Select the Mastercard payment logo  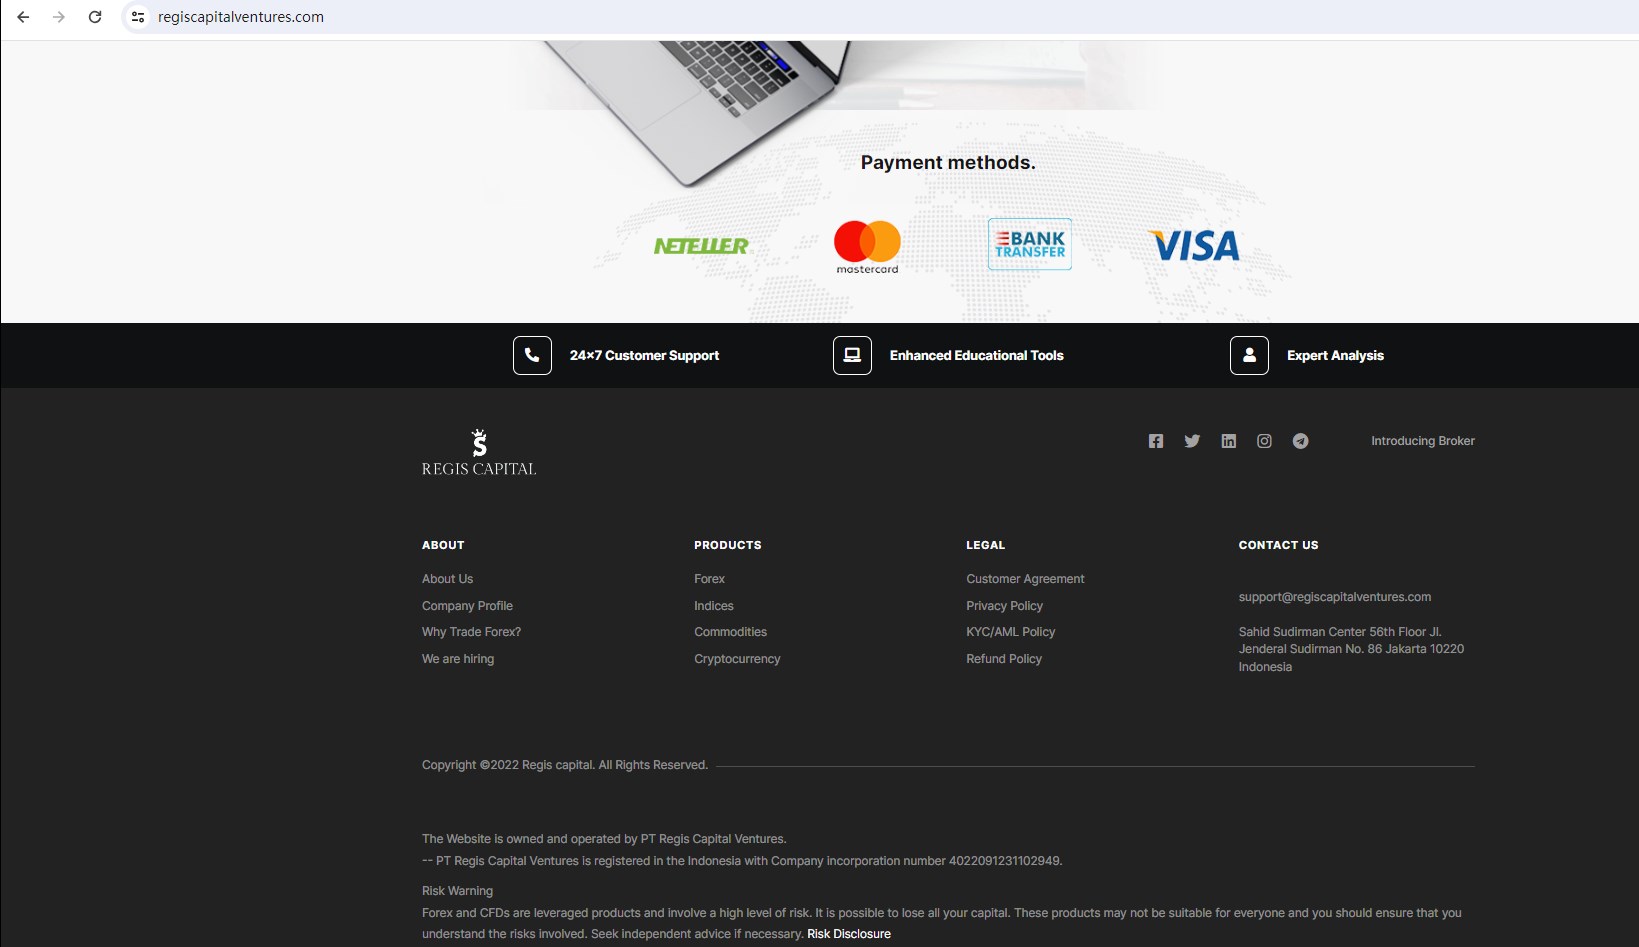[x=867, y=247]
